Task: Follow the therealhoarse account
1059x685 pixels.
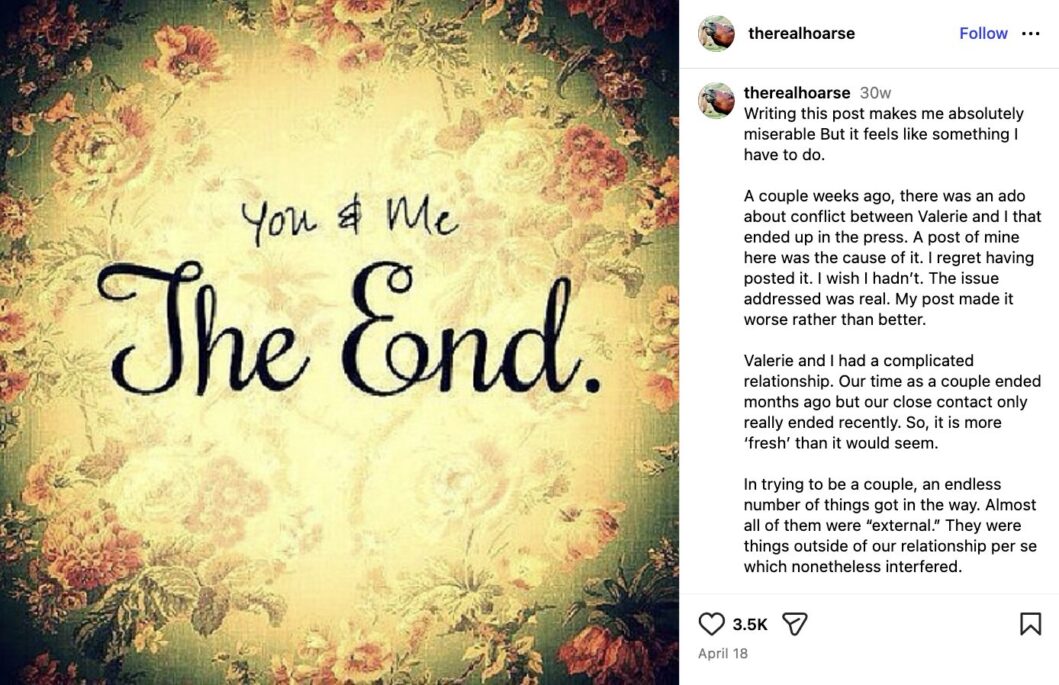Action: (x=983, y=34)
